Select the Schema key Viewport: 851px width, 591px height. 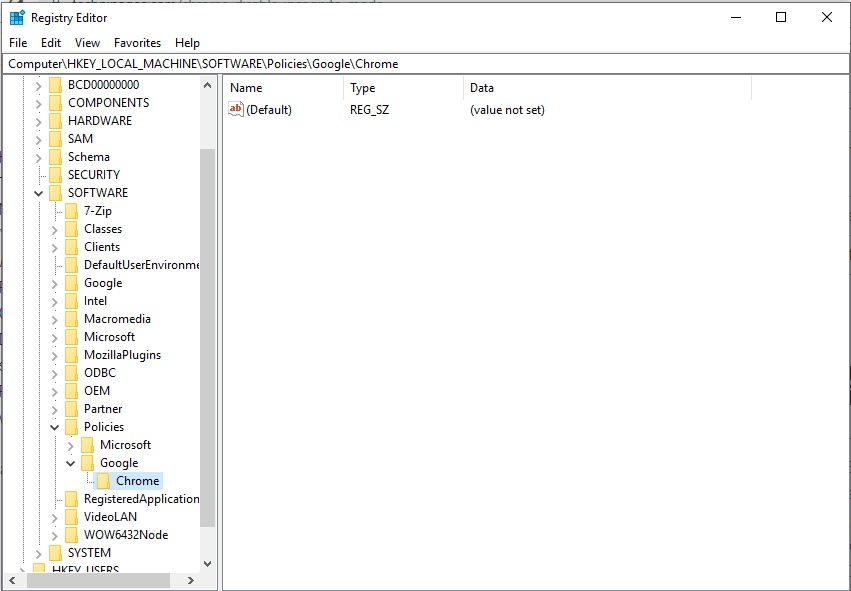[89, 157]
